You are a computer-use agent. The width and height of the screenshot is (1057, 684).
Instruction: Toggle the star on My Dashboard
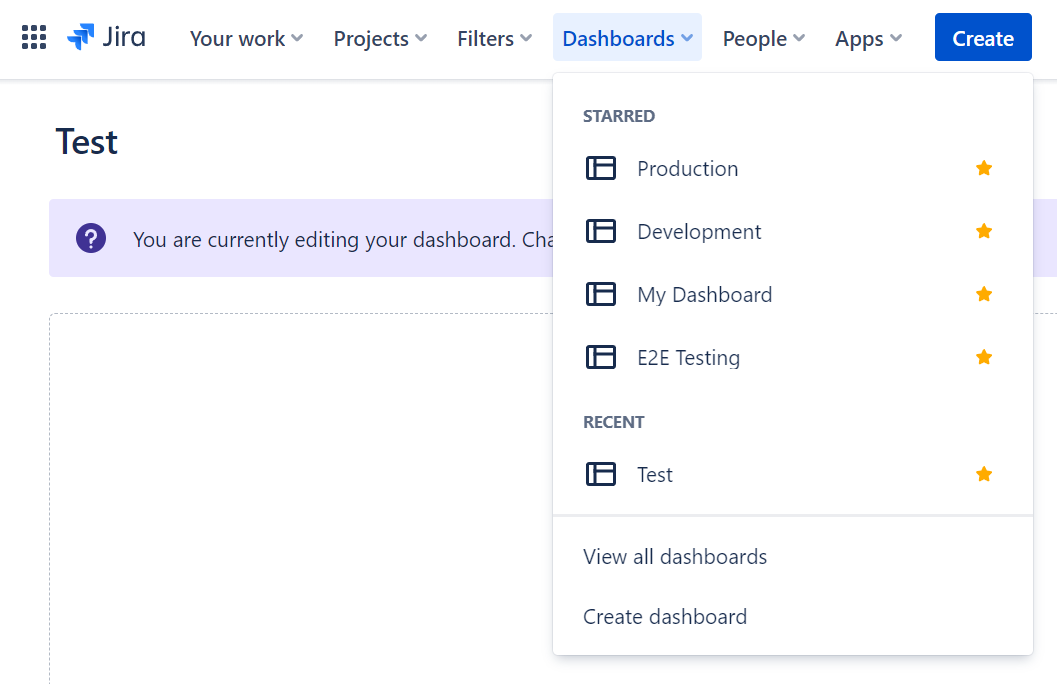984,294
